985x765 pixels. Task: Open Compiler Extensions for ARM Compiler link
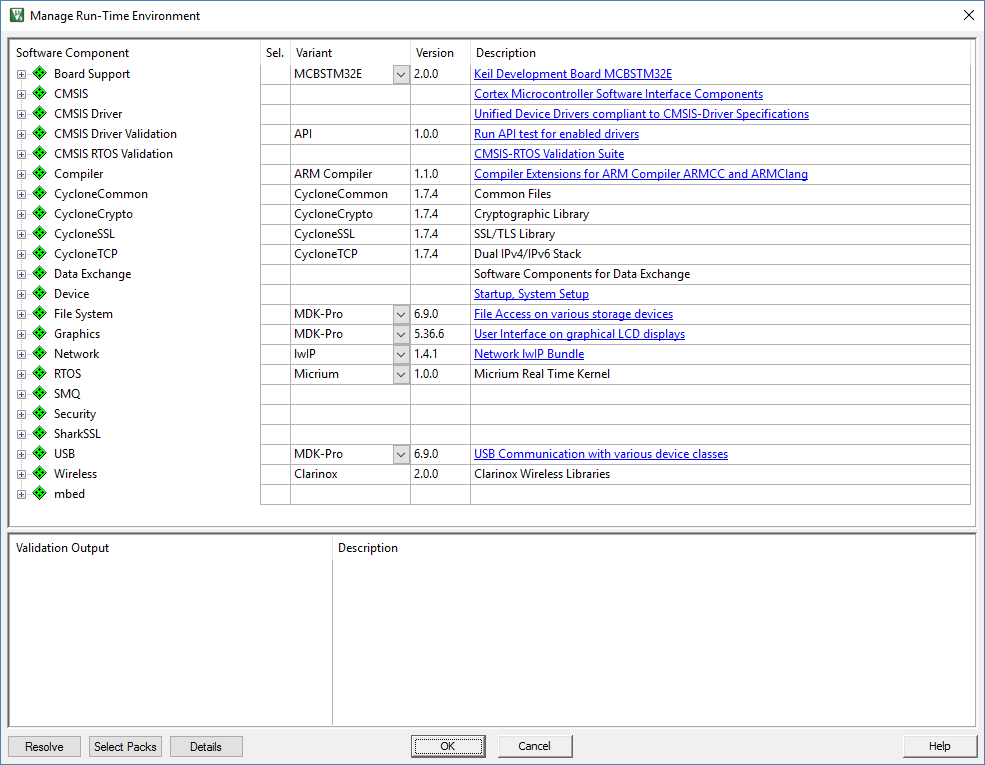click(x=641, y=174)
